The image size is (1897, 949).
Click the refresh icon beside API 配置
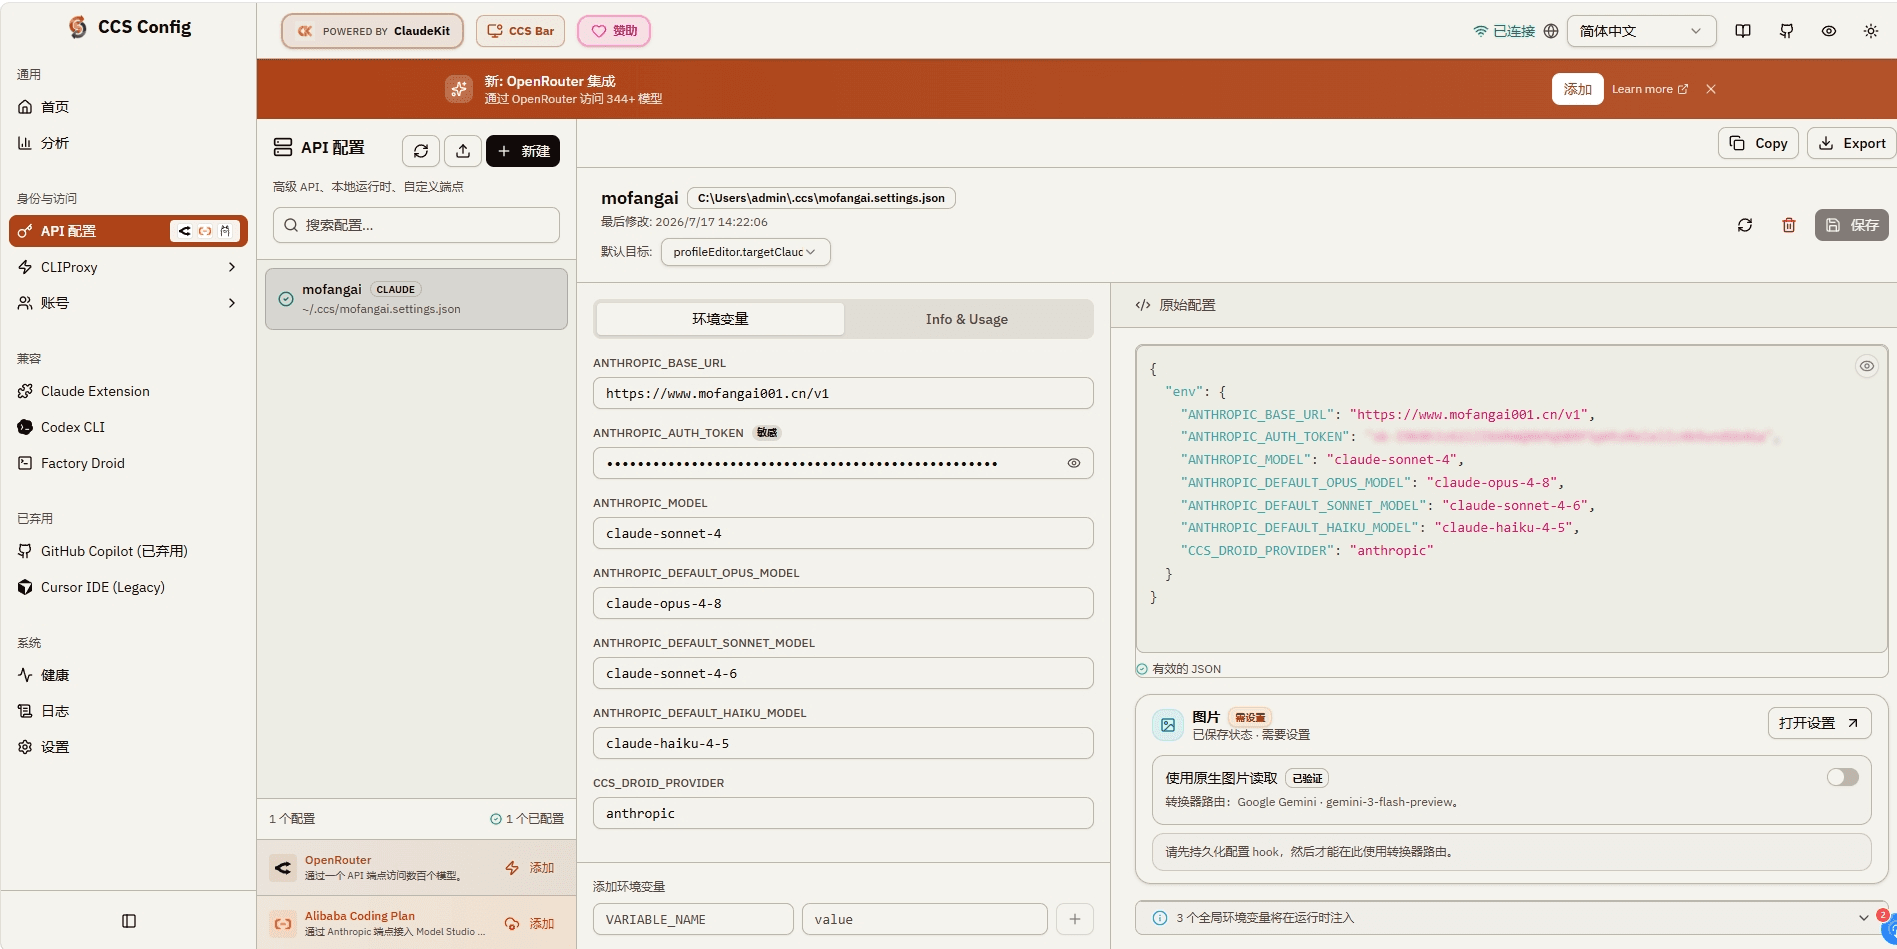(421, 151)
